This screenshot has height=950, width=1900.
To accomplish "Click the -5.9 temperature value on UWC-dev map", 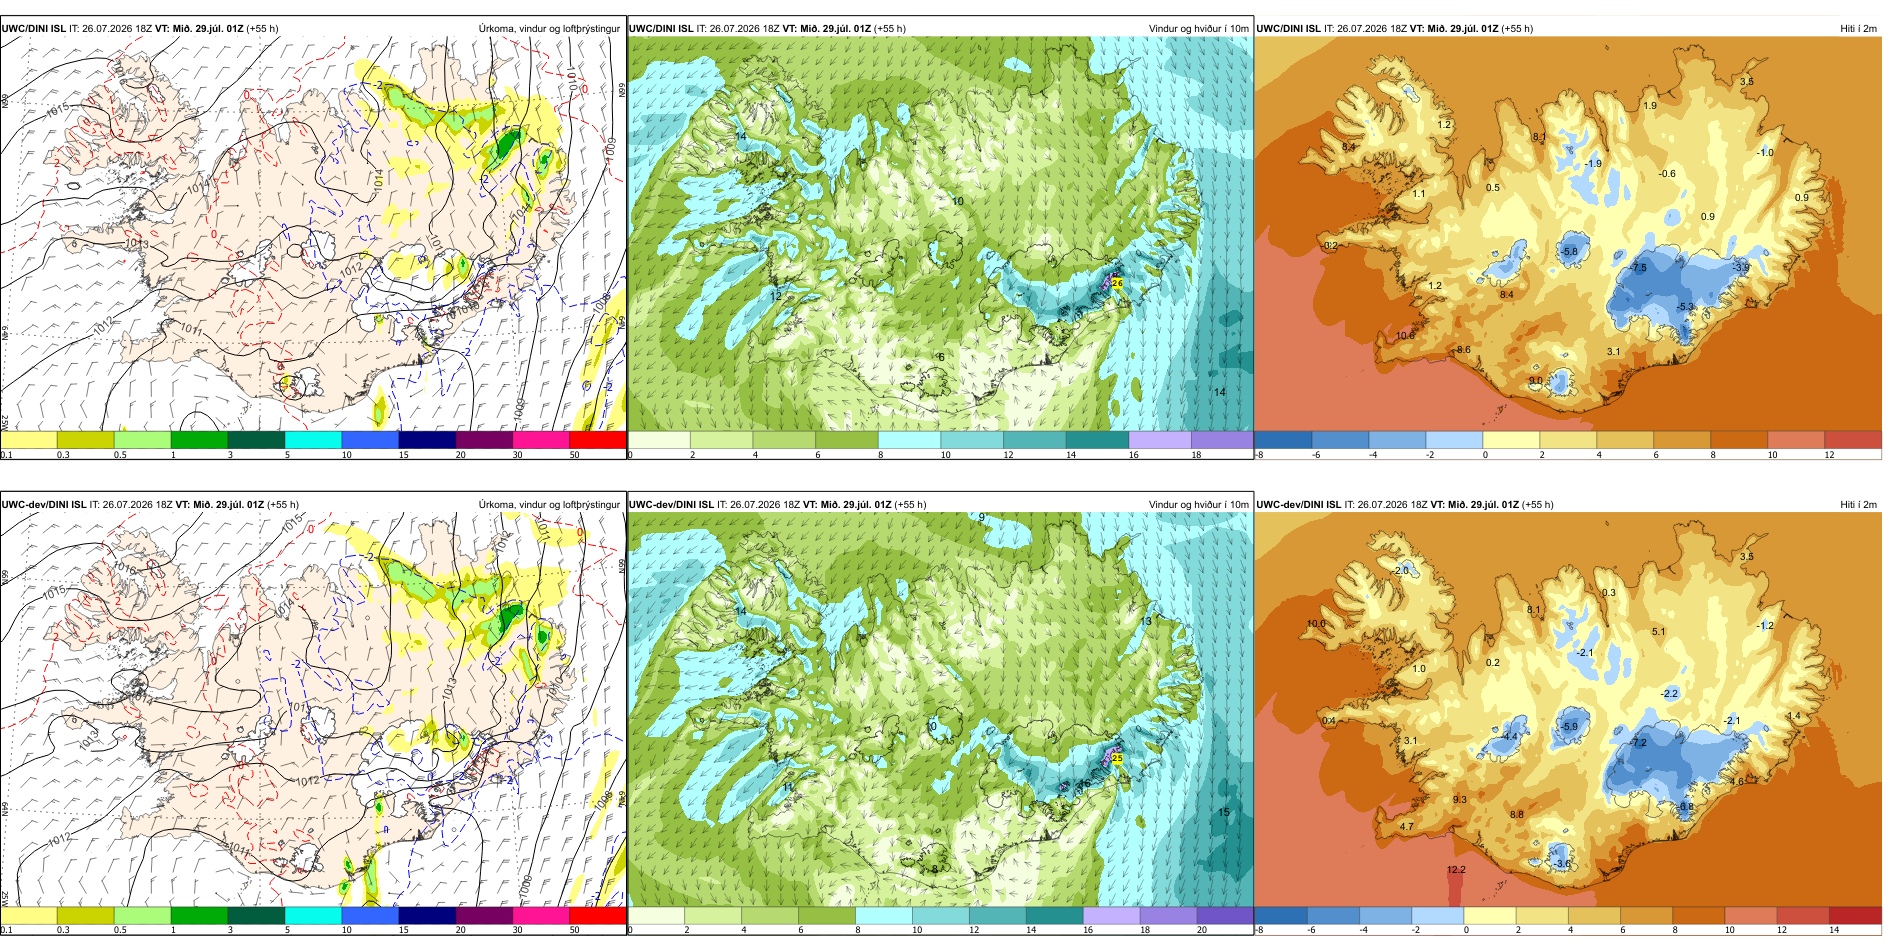I will pos(1569,727).
